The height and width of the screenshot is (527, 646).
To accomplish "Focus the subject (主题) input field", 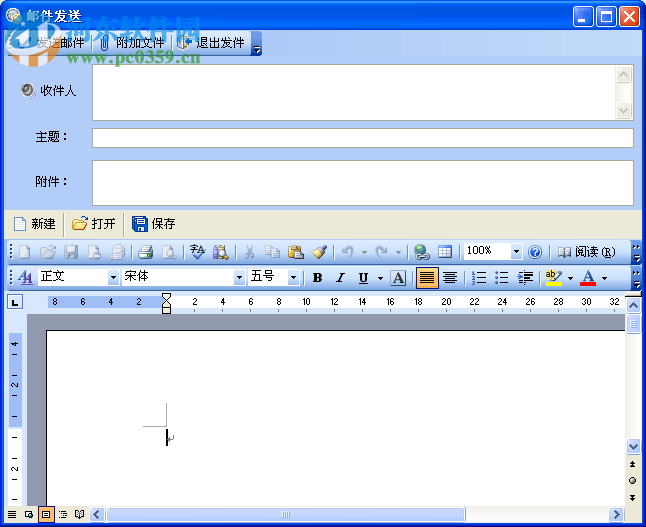I will [363, 138].
